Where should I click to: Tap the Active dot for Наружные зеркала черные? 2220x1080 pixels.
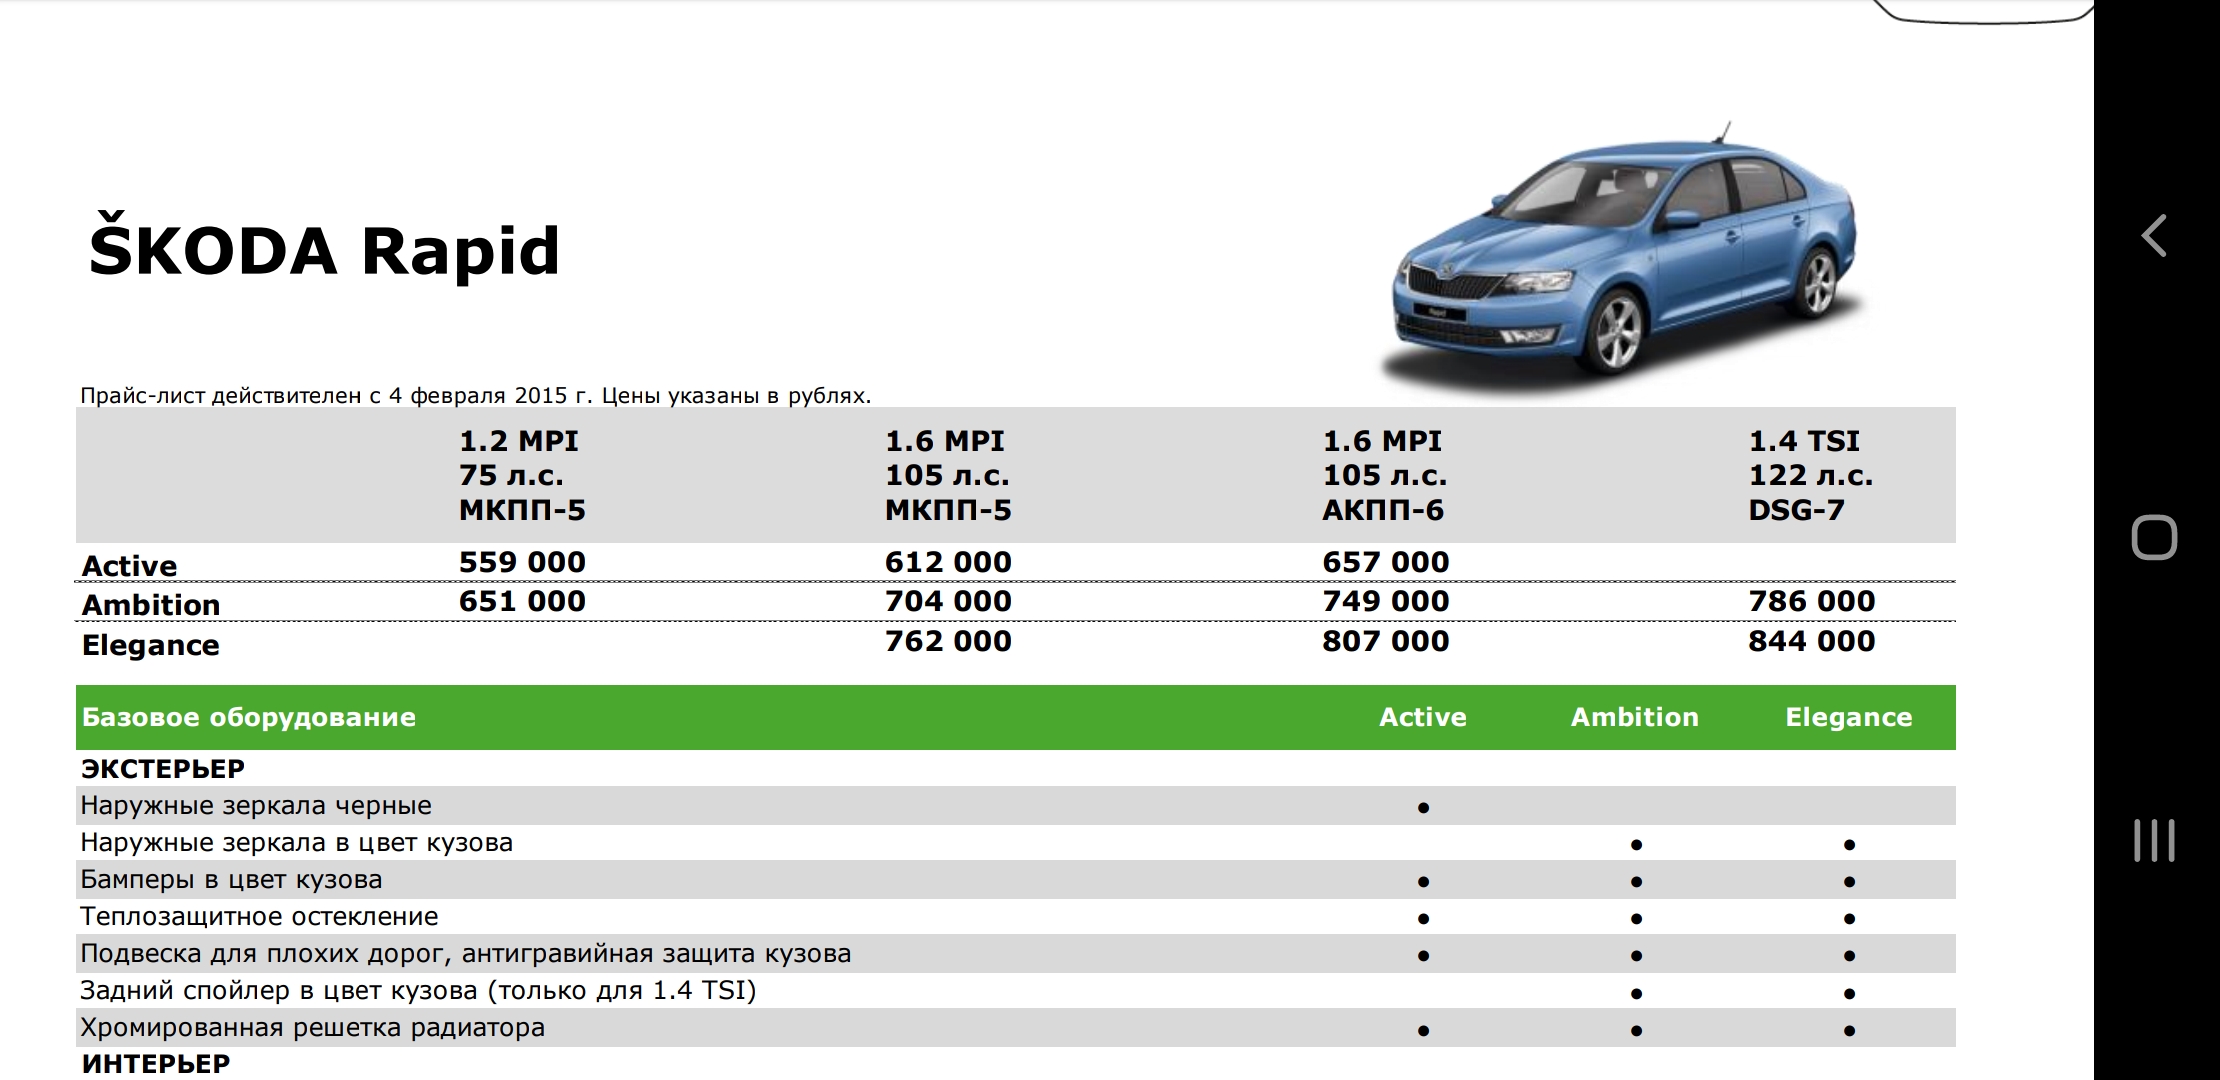tap(1423, 808)
